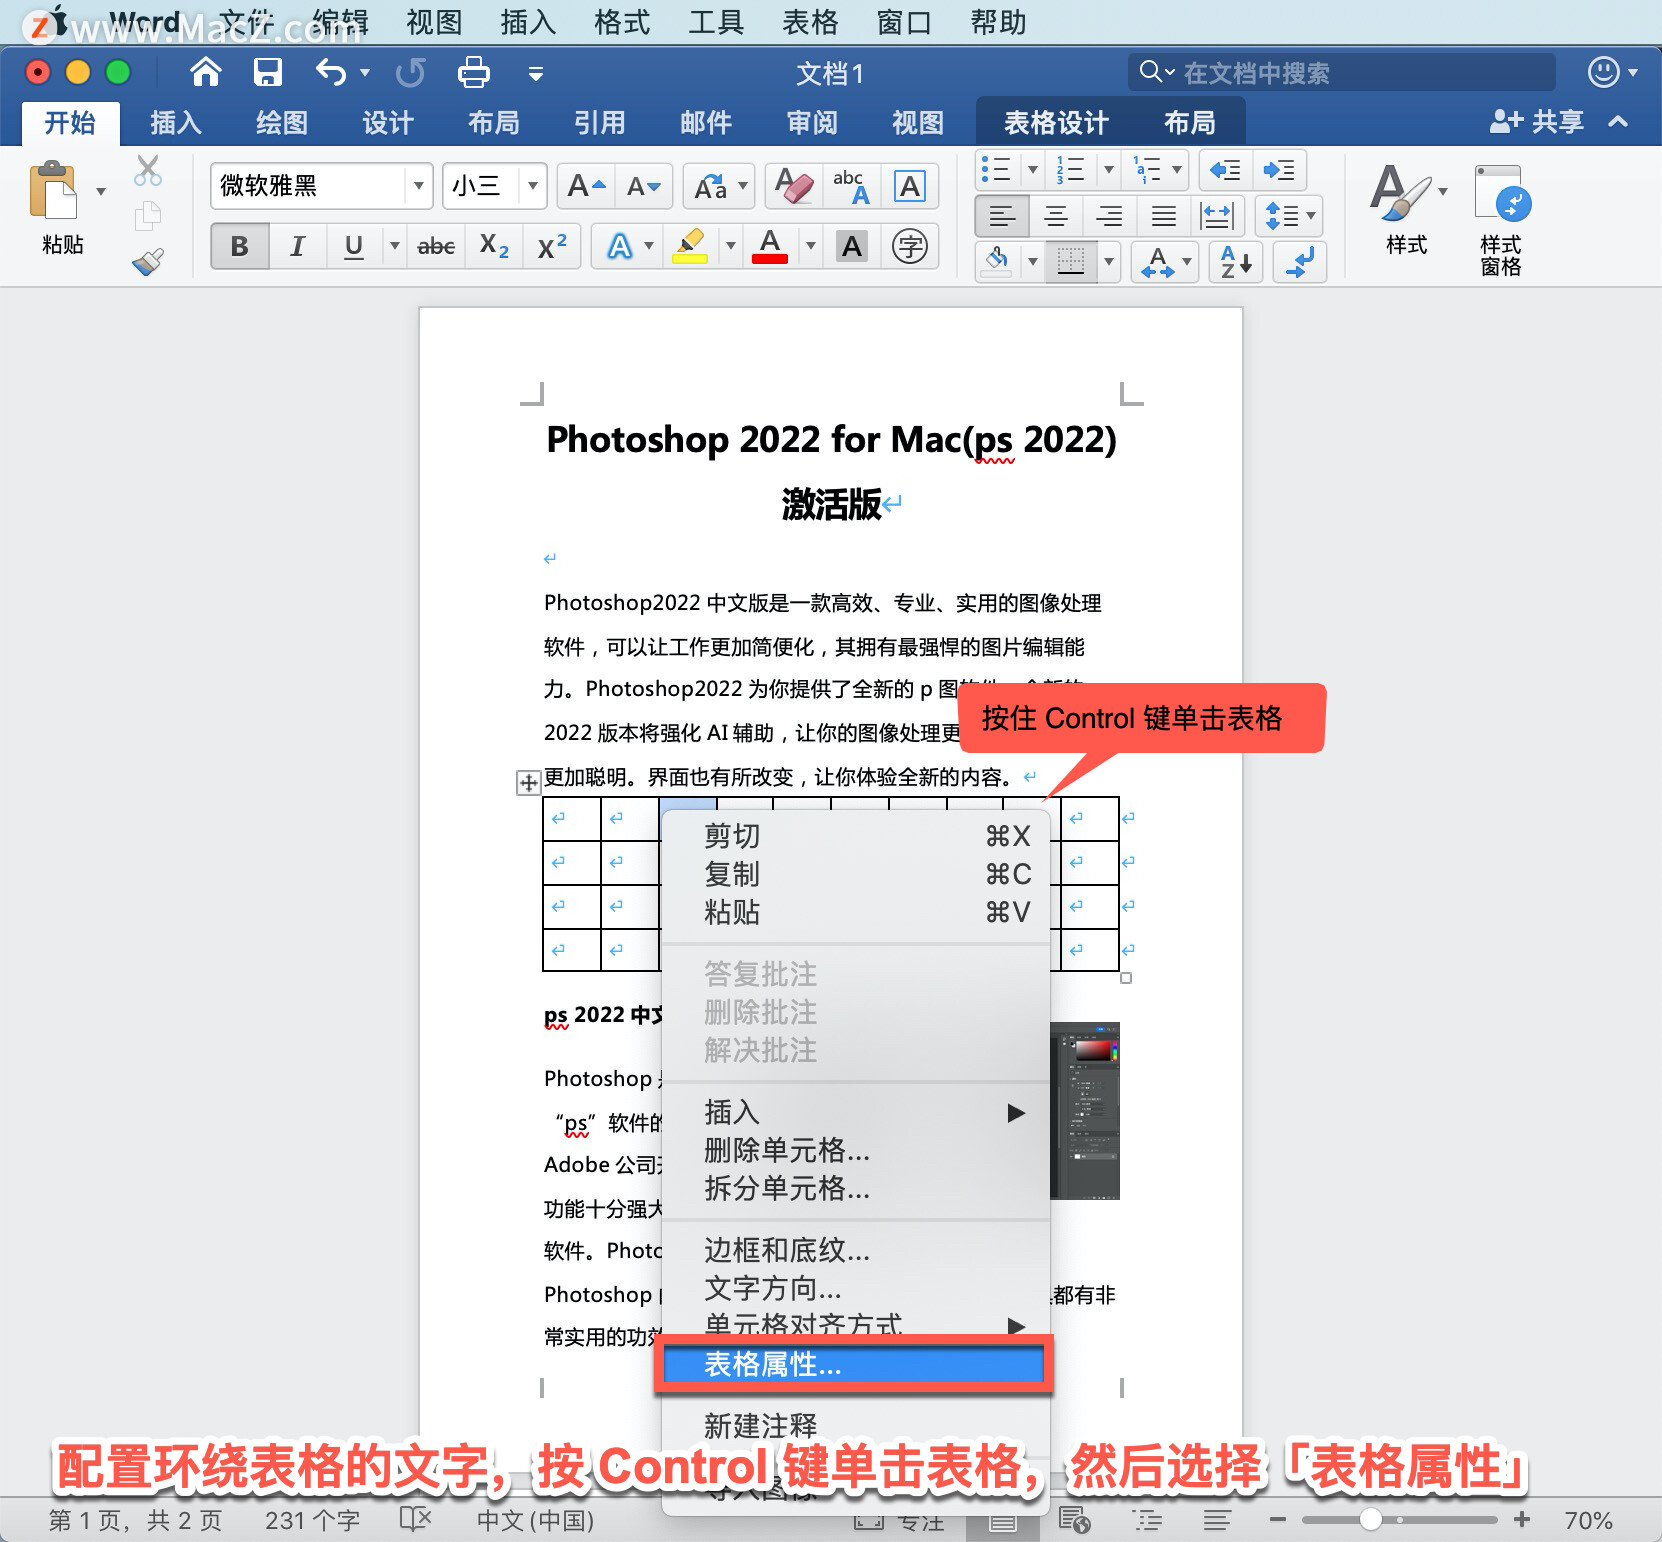
Task: Apply red font color
Action: [770, 246]
